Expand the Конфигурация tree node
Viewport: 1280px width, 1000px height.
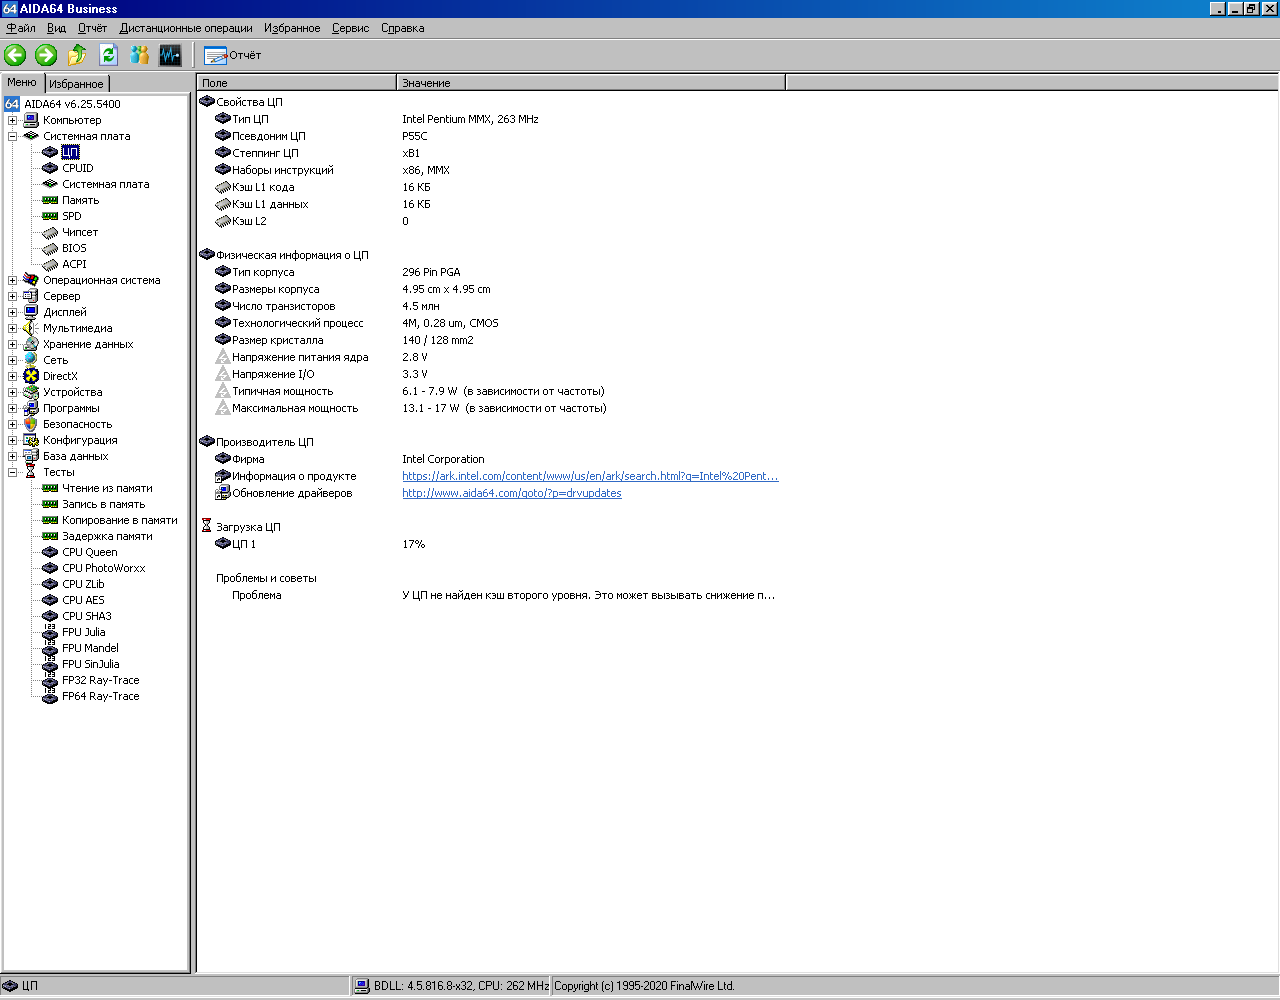[x=12, y=440]
